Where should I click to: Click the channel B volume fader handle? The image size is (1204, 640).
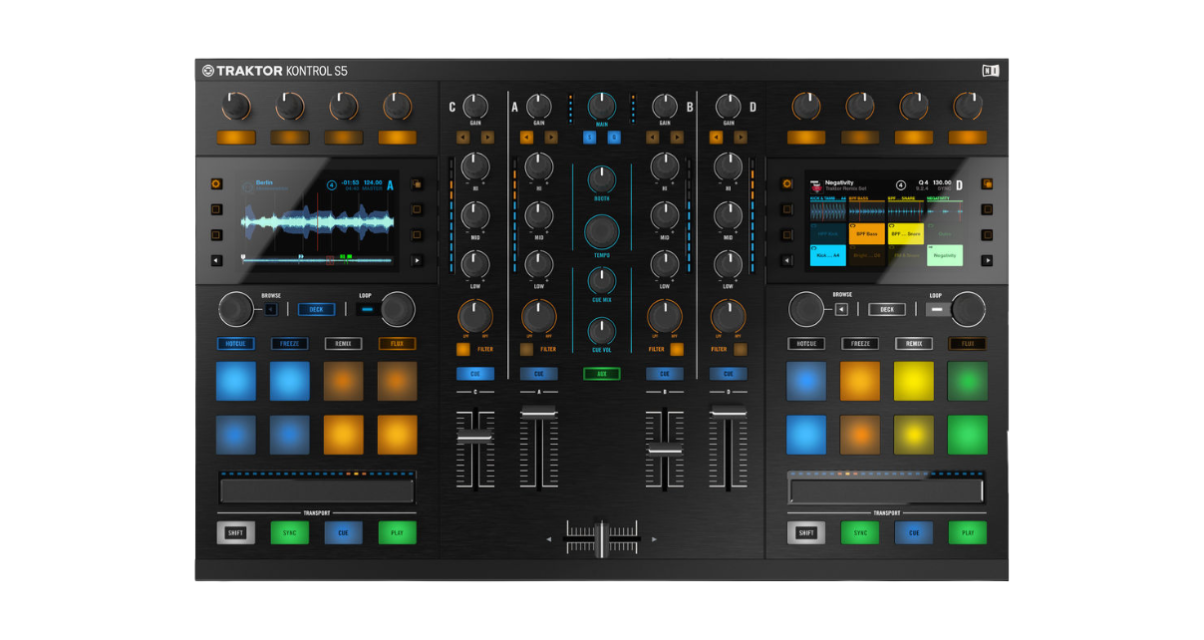664,450
